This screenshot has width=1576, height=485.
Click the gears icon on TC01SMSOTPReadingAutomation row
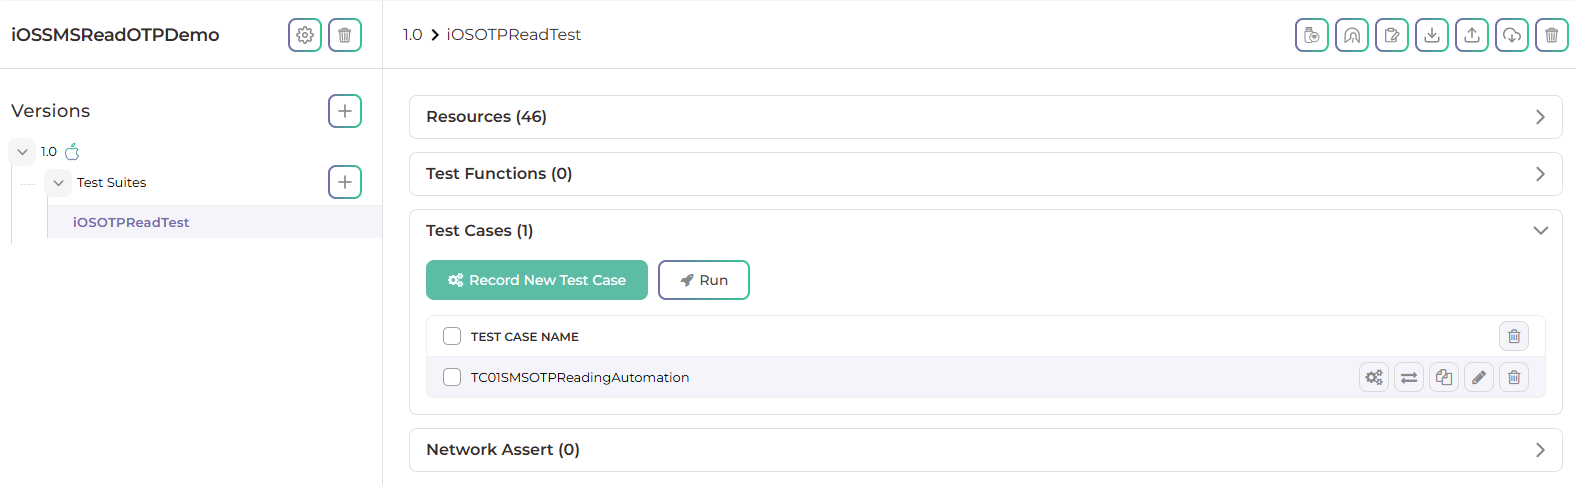coord(1374,377)
